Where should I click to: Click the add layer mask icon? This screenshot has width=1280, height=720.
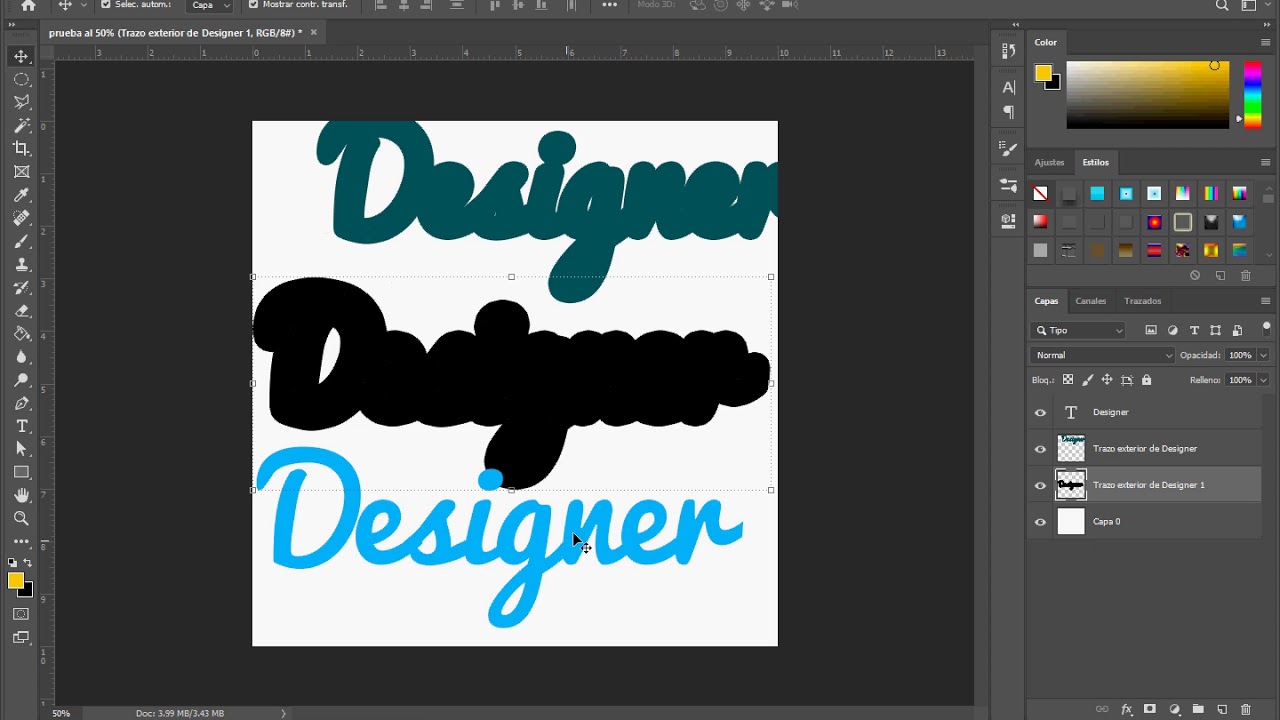(1150, 709)
